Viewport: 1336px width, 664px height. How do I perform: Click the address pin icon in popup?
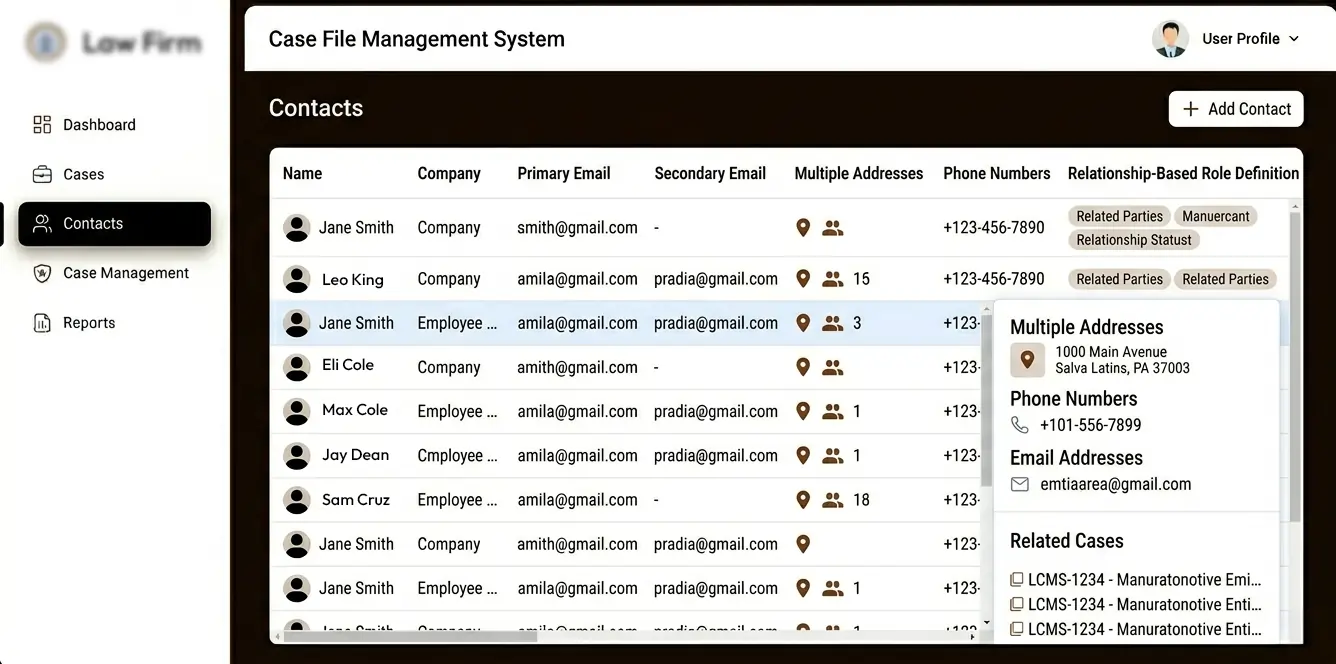point(1027,360)
